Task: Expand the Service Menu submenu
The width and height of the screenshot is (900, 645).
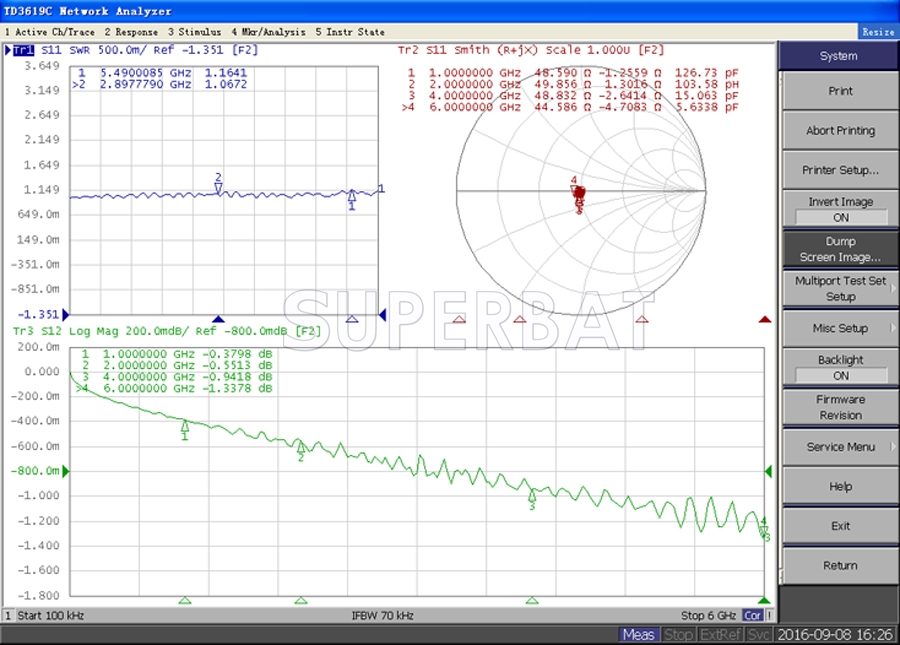Action: click(840, 446)
